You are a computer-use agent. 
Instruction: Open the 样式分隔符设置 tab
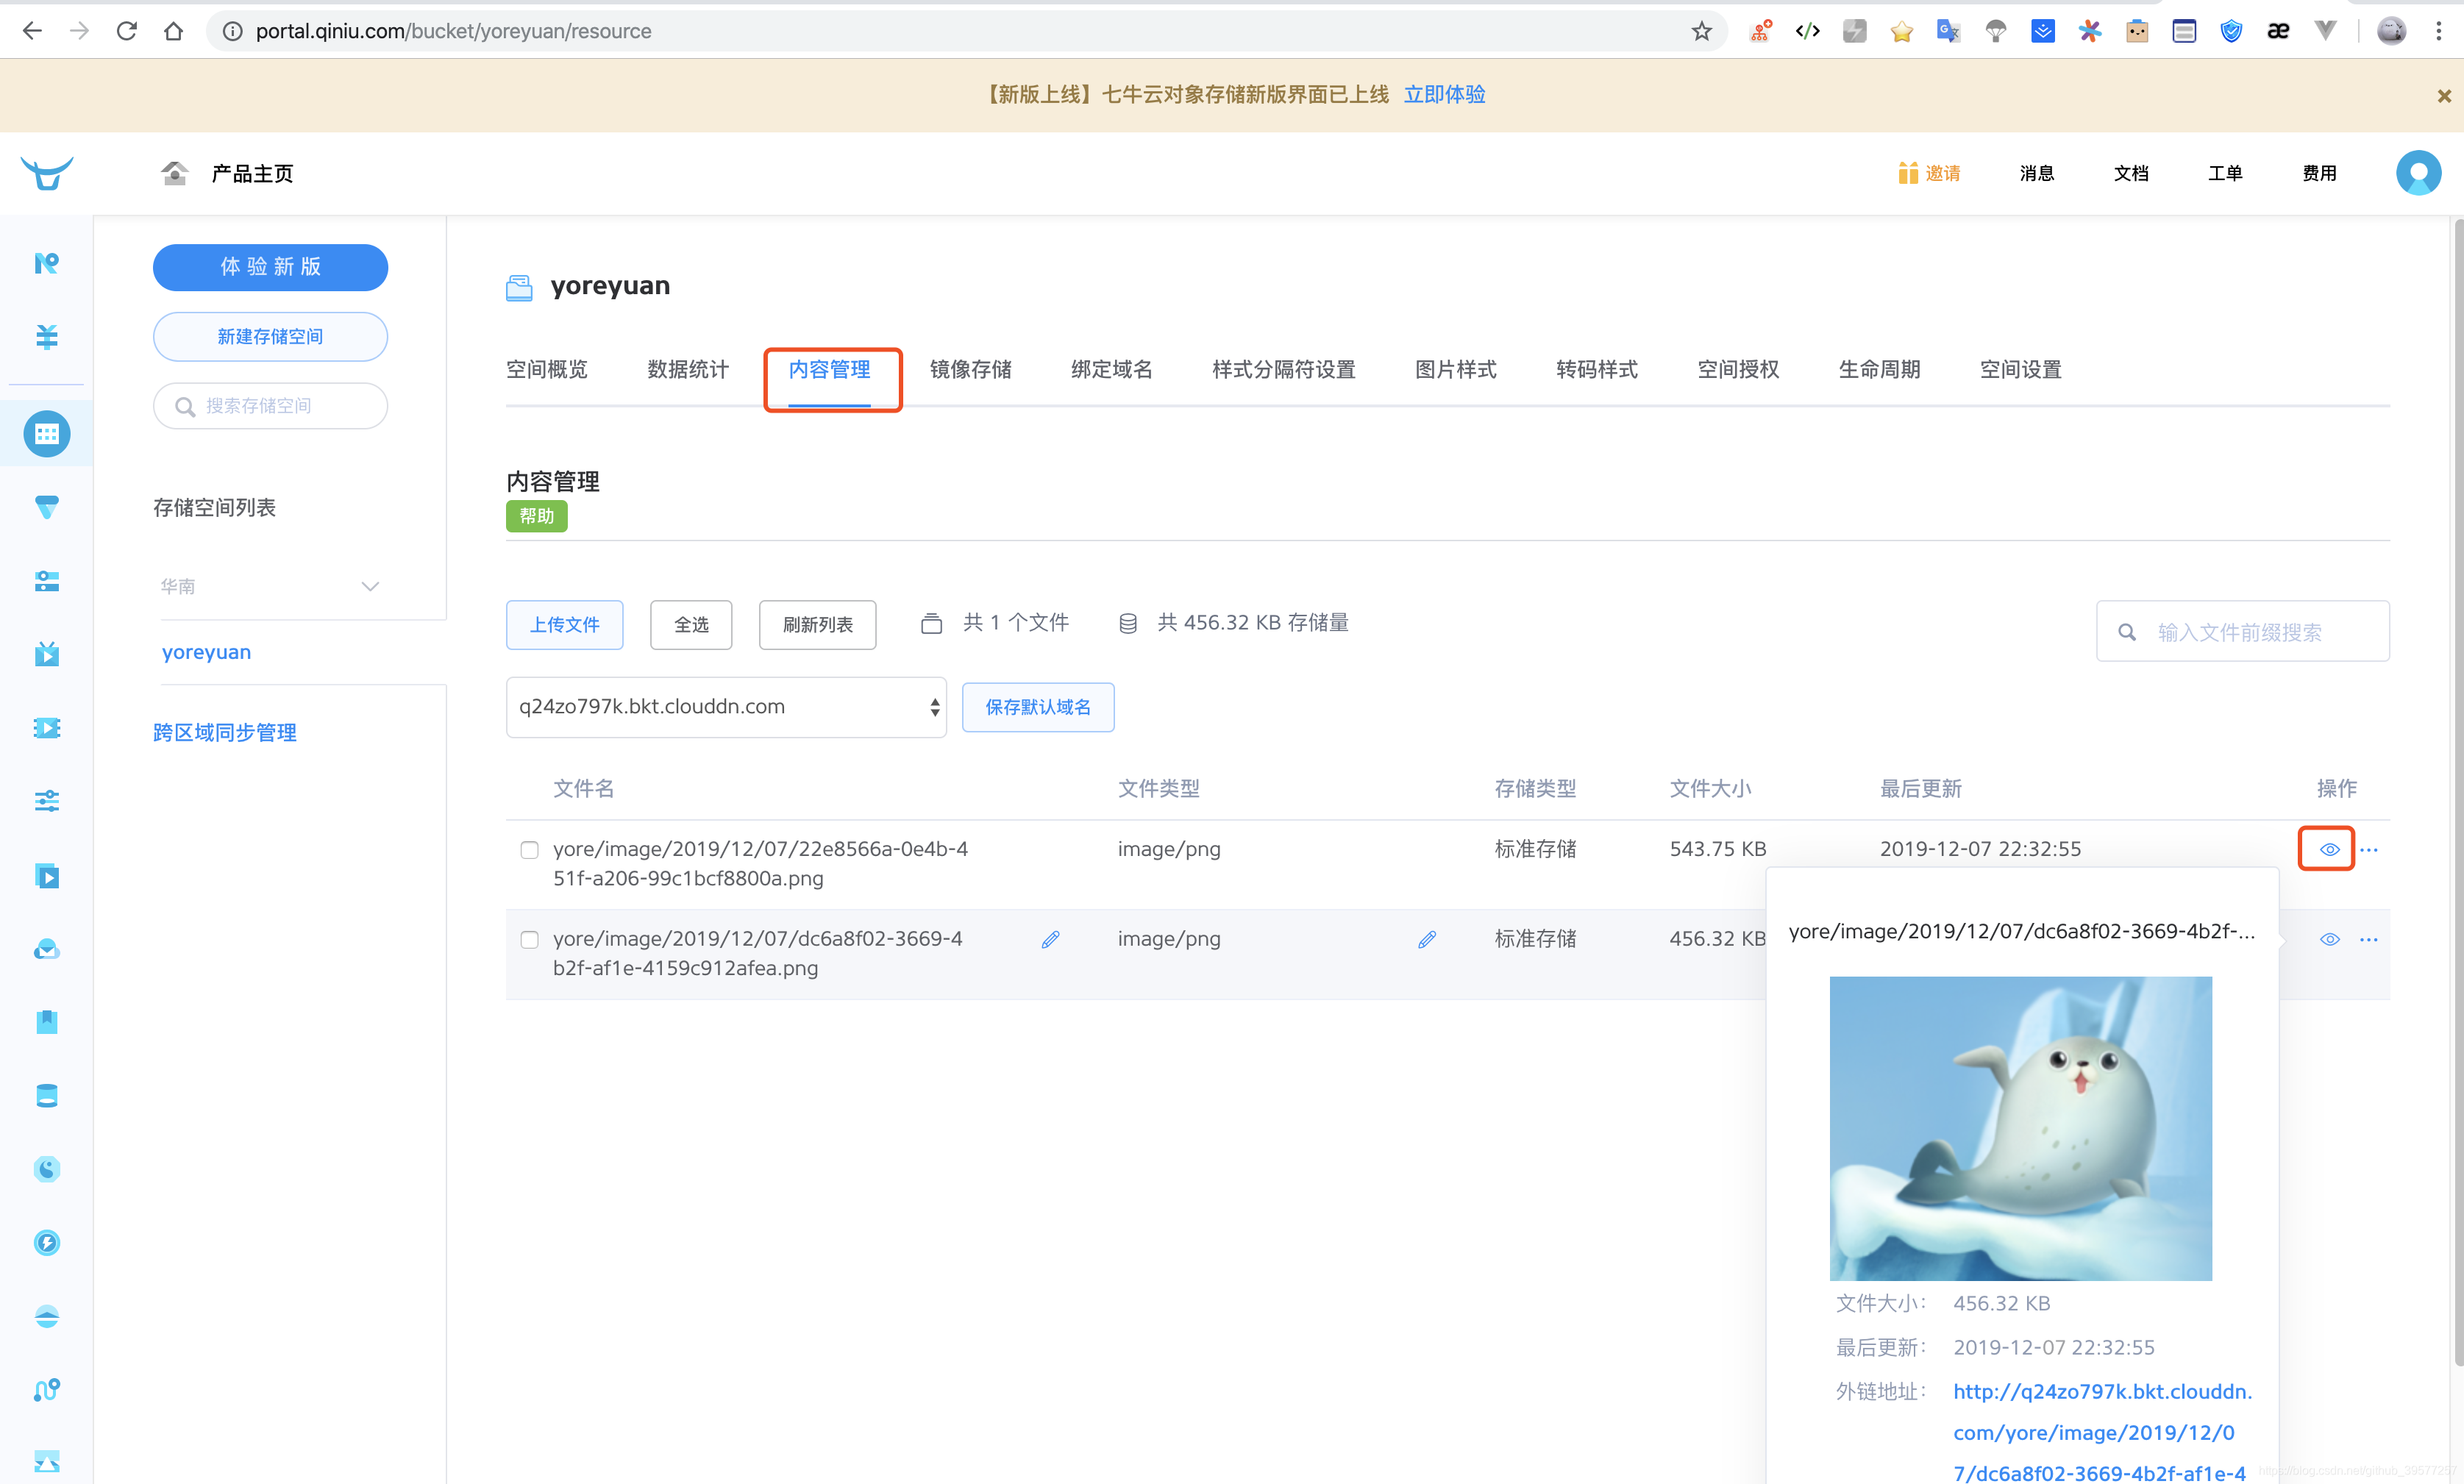coord(1283,370)
